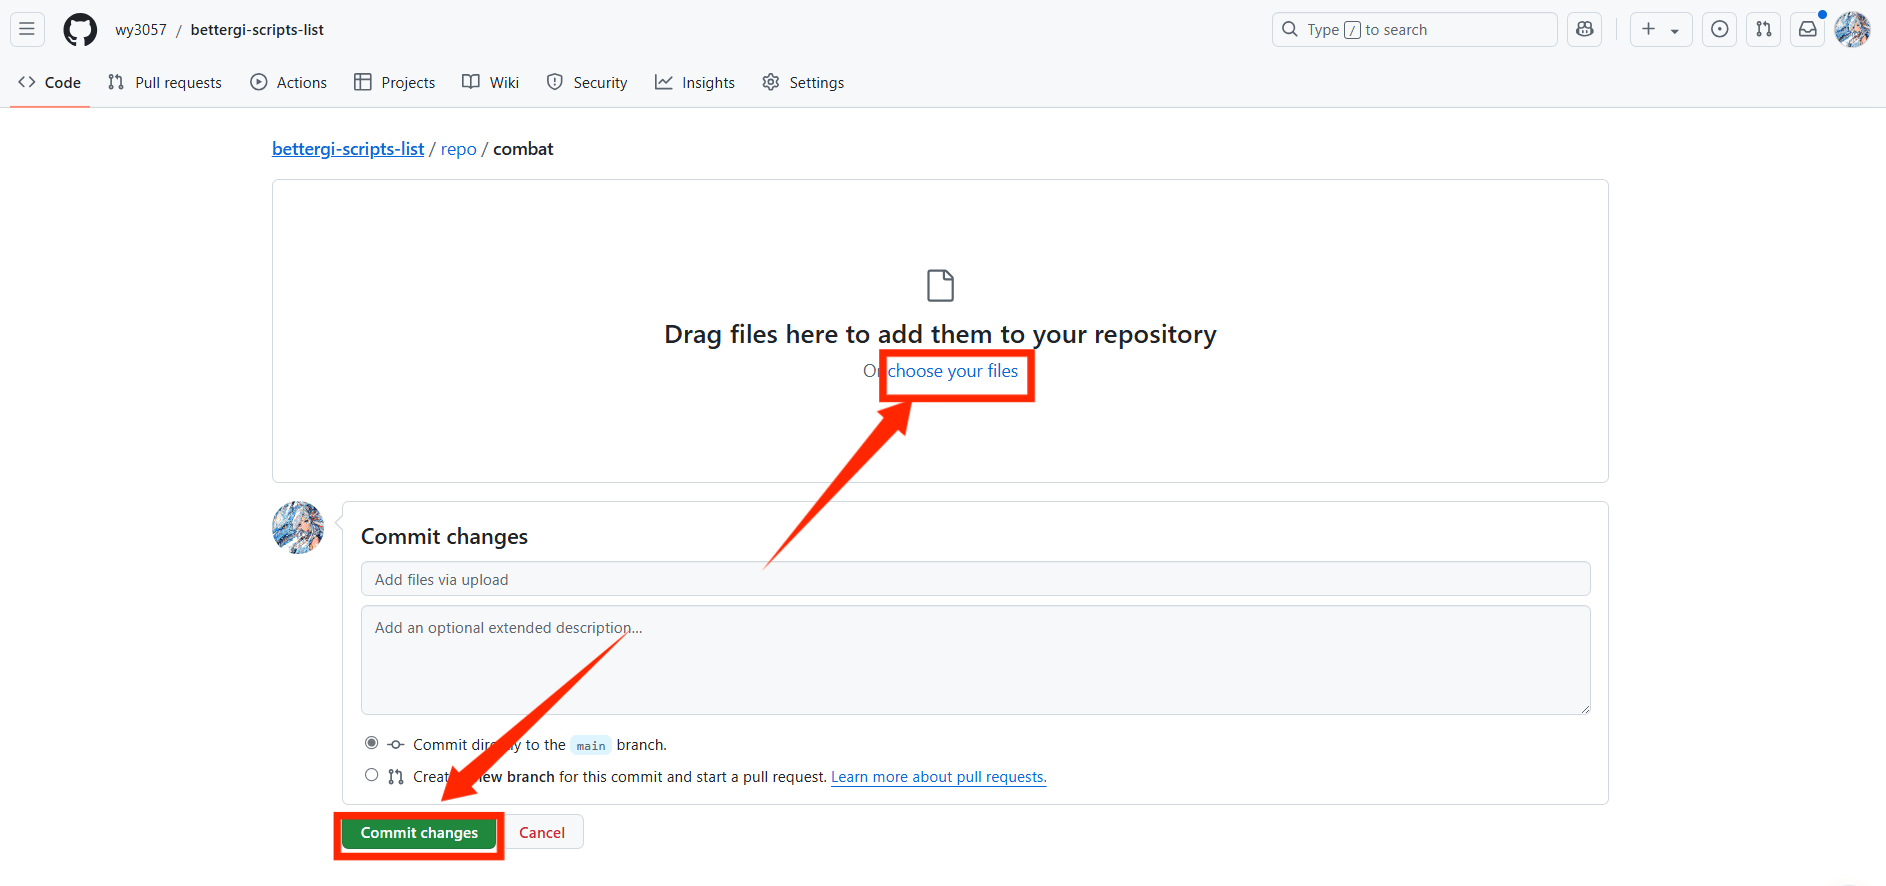Open the pull requests icon in header
Viewport: 1886px width, 886px height.
point(1763,29)
